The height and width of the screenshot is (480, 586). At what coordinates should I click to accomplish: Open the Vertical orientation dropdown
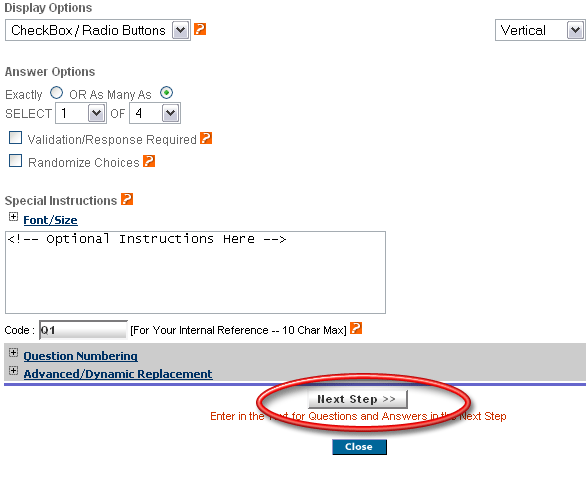pyautogui.click(x=540, y=30)
